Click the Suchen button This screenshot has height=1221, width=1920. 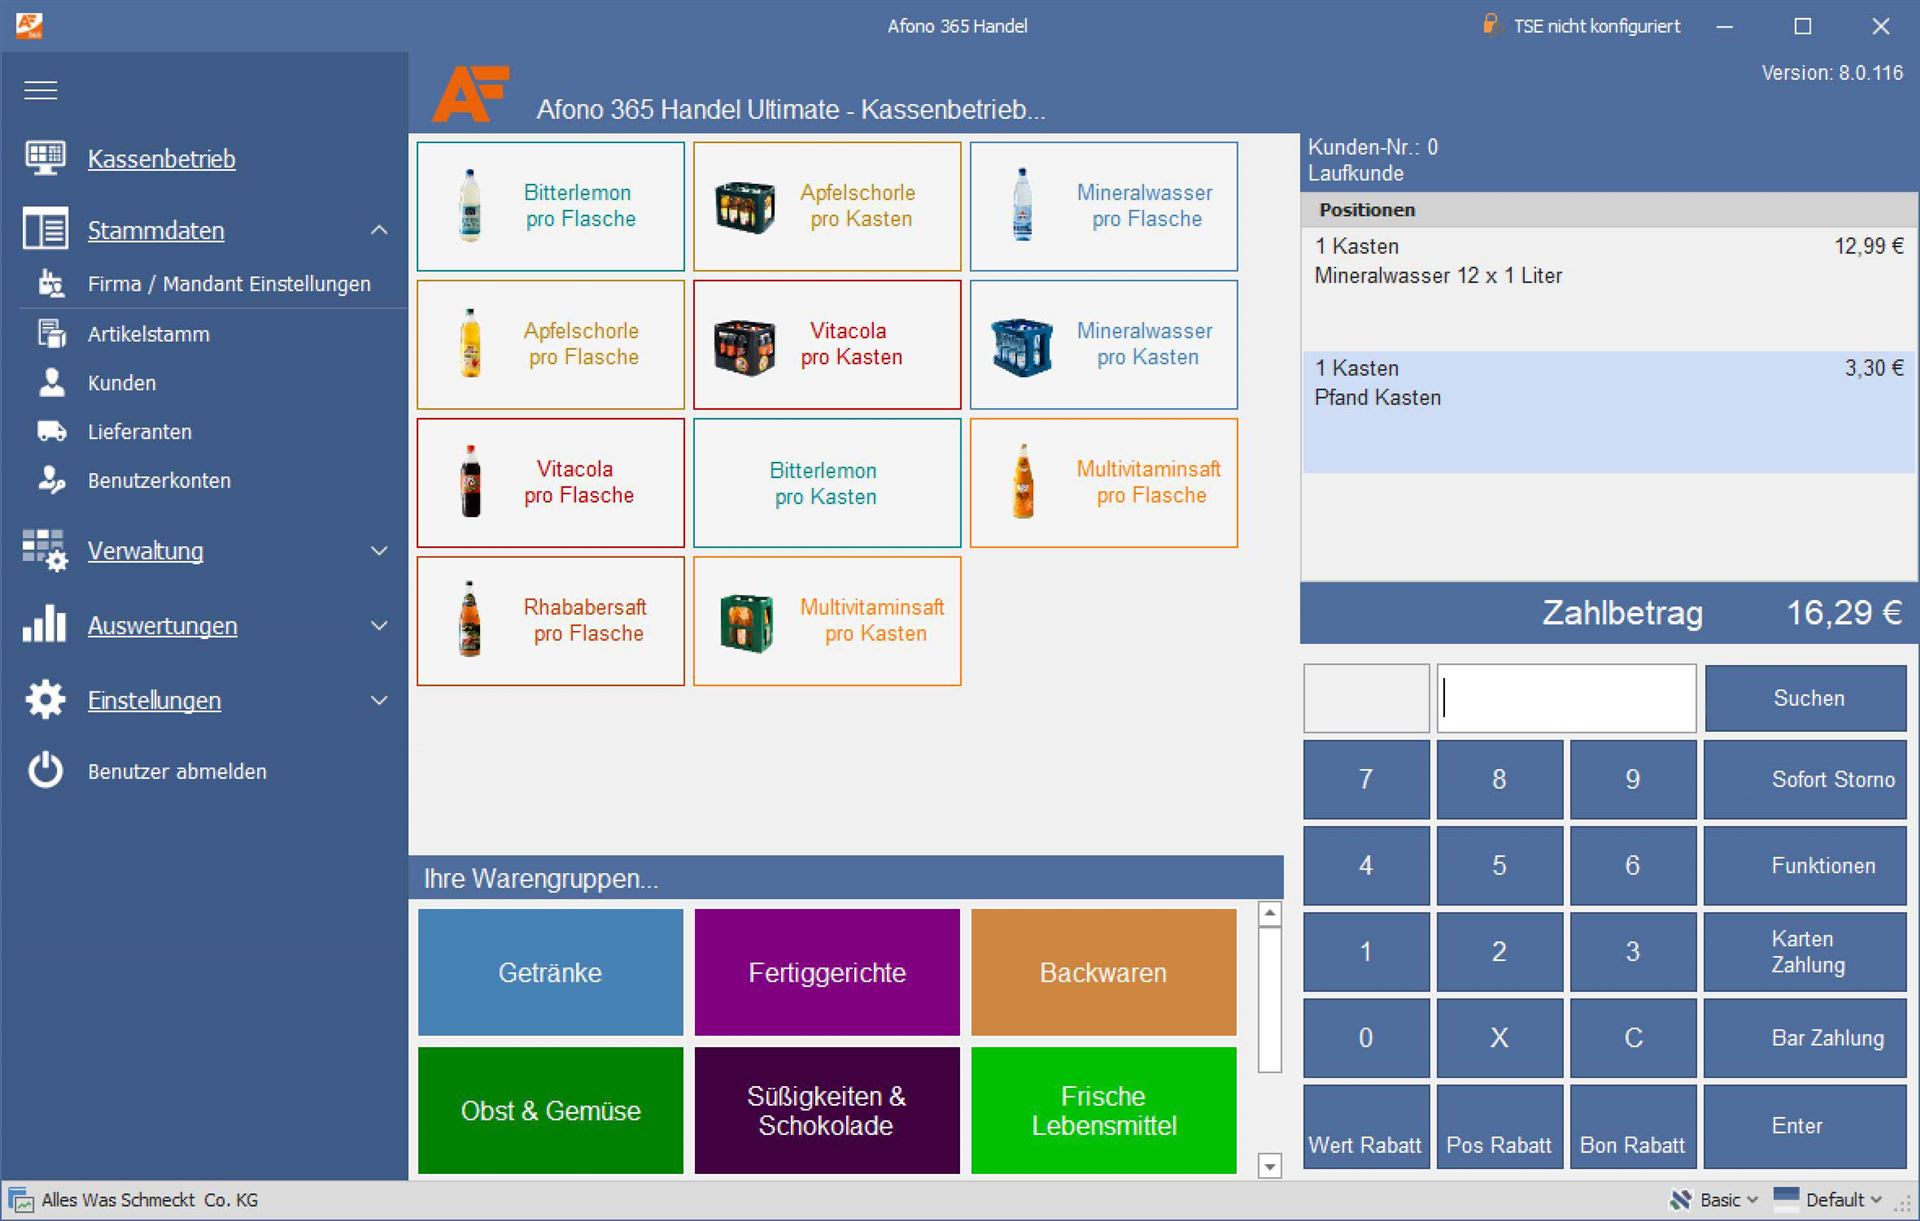pyautogui.click(x=1806, y=698)
